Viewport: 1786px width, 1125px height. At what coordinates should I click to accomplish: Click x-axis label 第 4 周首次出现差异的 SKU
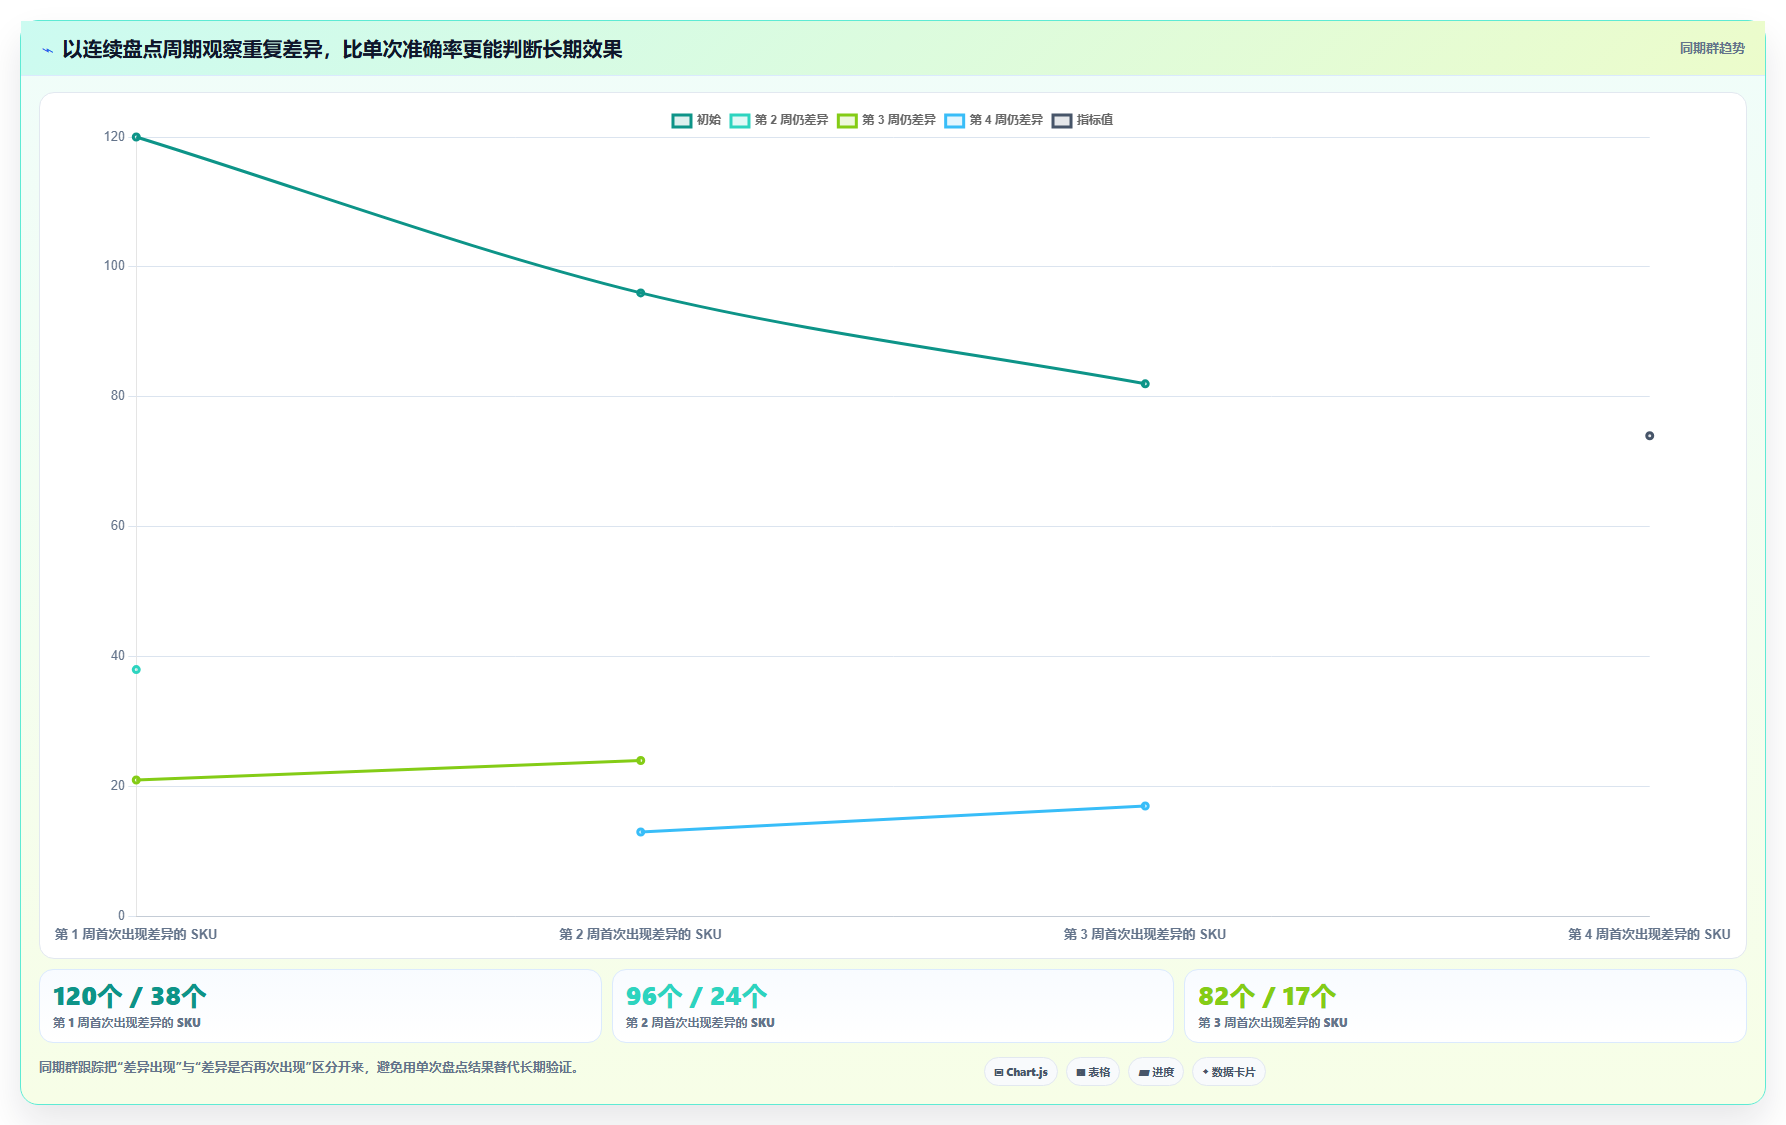tap(1650, 934)
